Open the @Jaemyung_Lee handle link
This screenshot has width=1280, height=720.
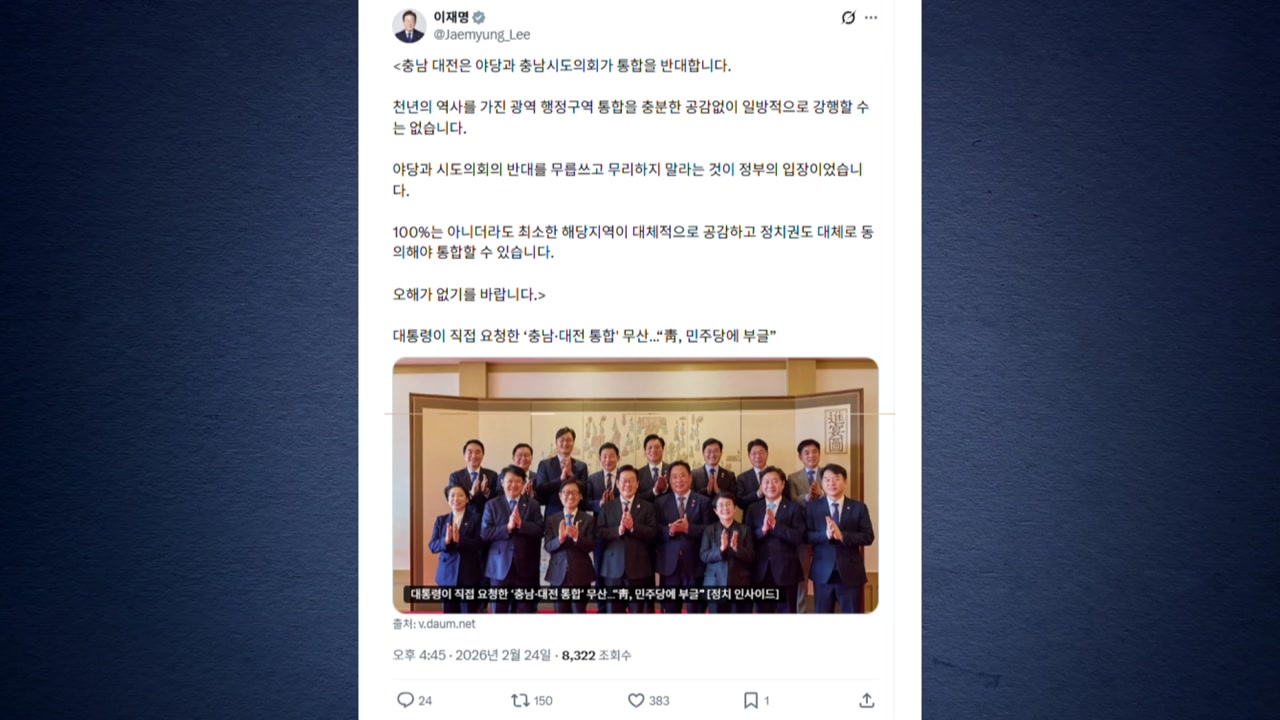[x=482, y=35]
